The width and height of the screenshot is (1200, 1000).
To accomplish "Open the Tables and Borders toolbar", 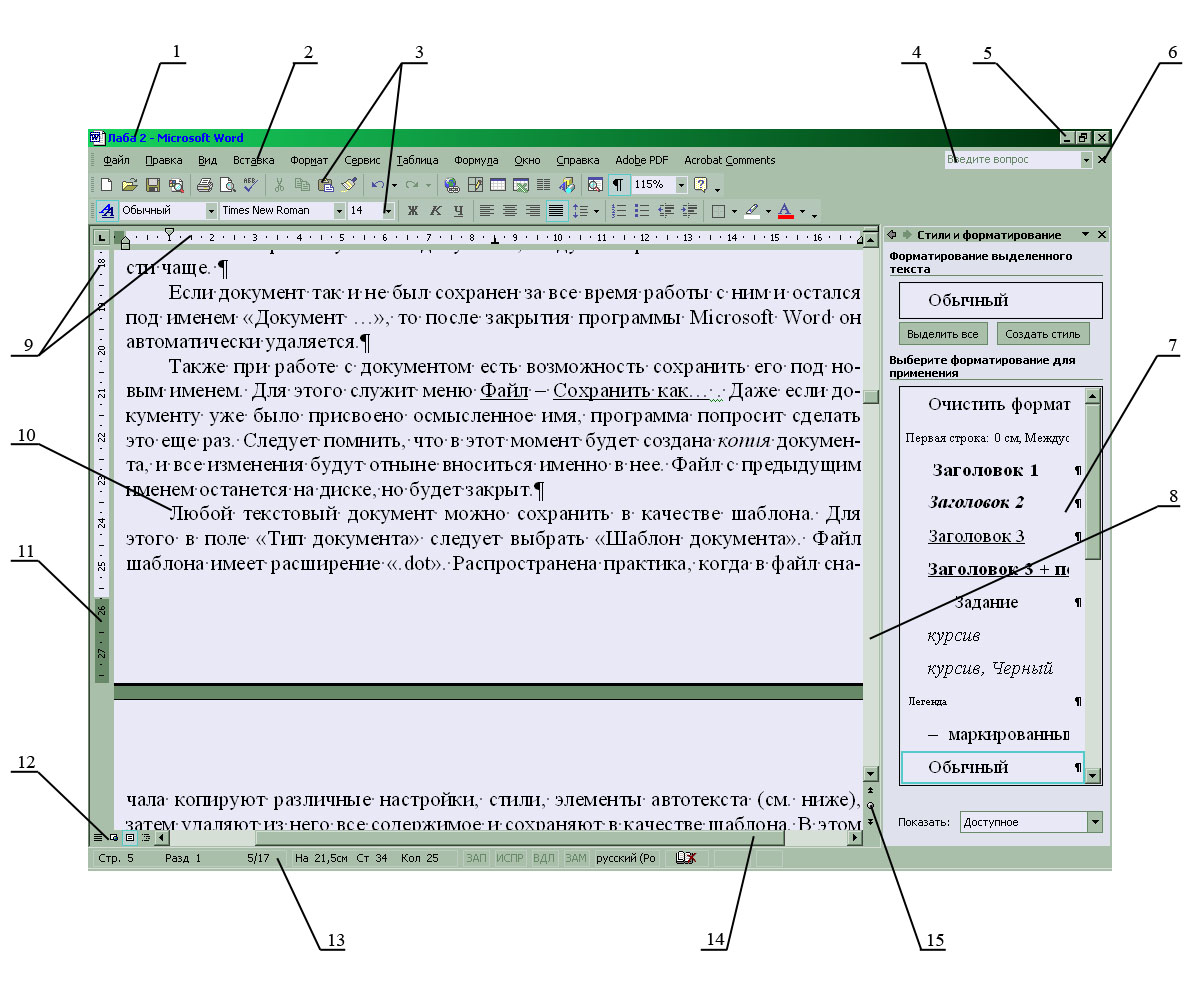I will tap(475, 185).
